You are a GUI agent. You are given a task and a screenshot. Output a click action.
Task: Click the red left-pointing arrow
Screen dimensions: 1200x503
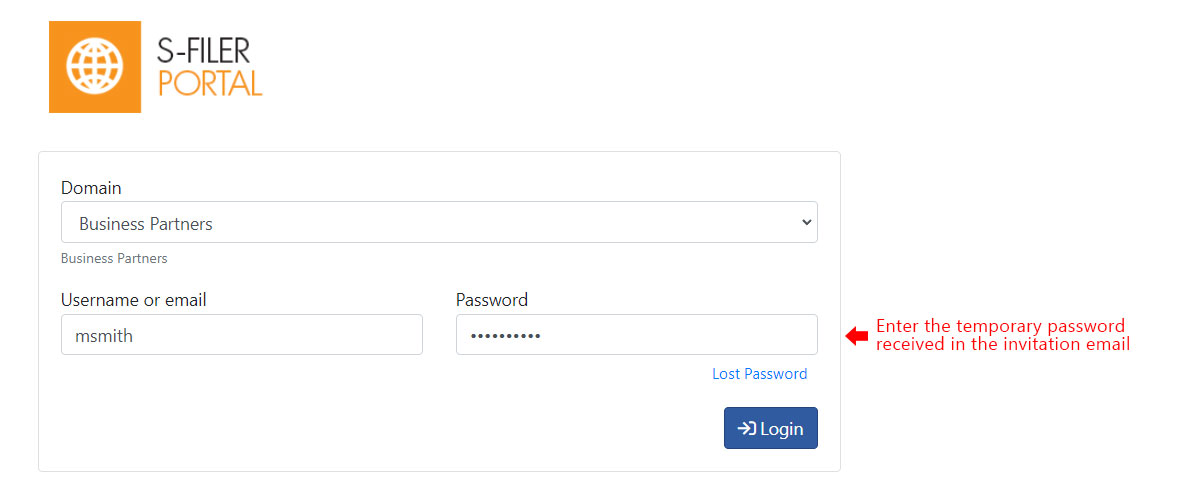pyautogui.click(x=857, y=336)
